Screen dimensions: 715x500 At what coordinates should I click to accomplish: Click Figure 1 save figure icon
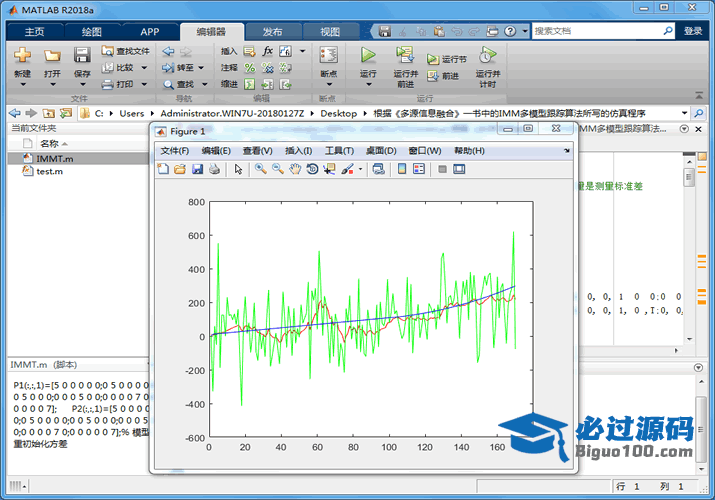[197, 169]
